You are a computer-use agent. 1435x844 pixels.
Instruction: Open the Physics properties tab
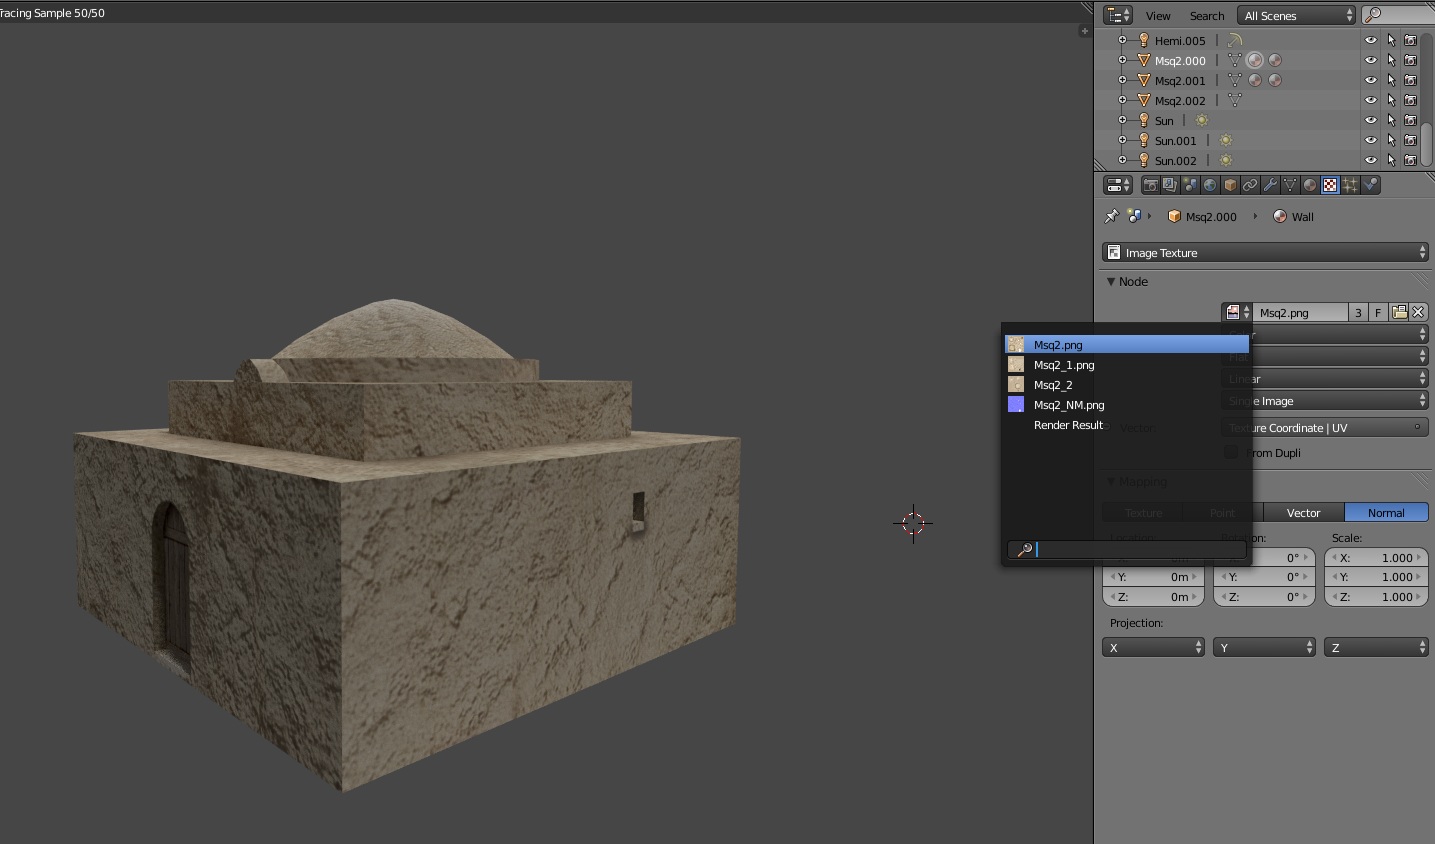pos(1371,185)
